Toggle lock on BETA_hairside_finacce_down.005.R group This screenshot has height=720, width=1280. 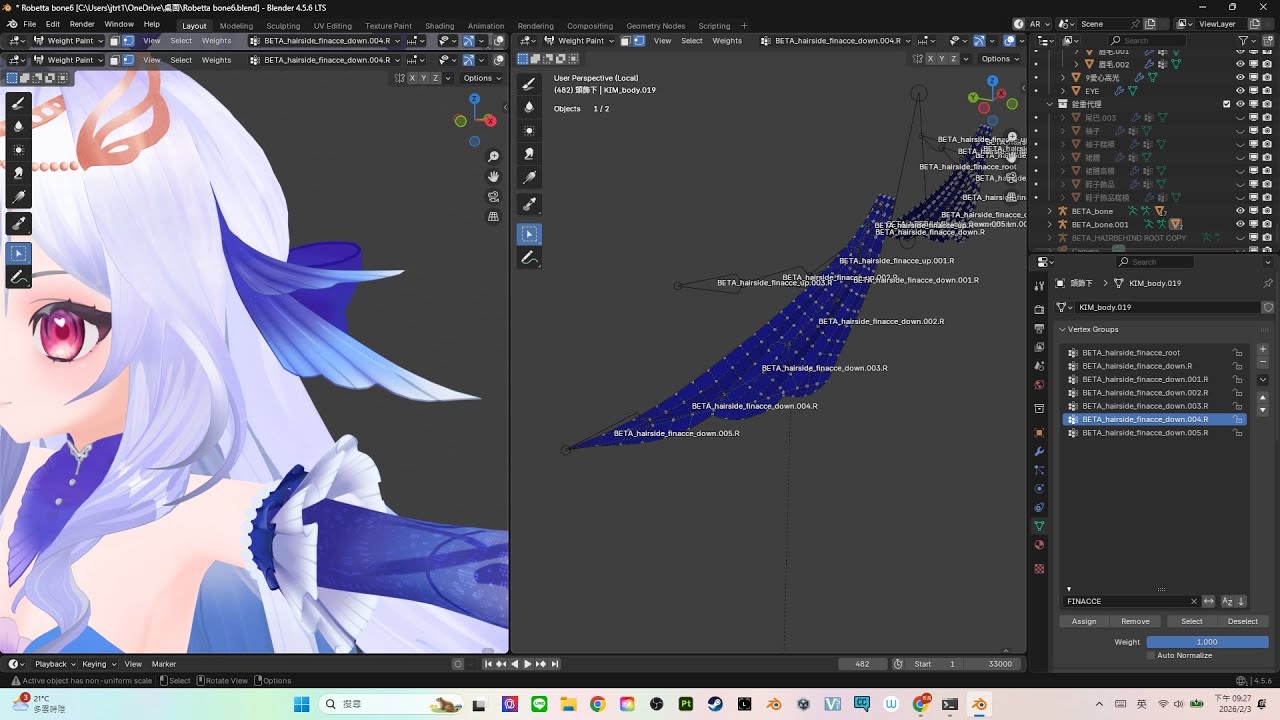(x=1238, y=433)
